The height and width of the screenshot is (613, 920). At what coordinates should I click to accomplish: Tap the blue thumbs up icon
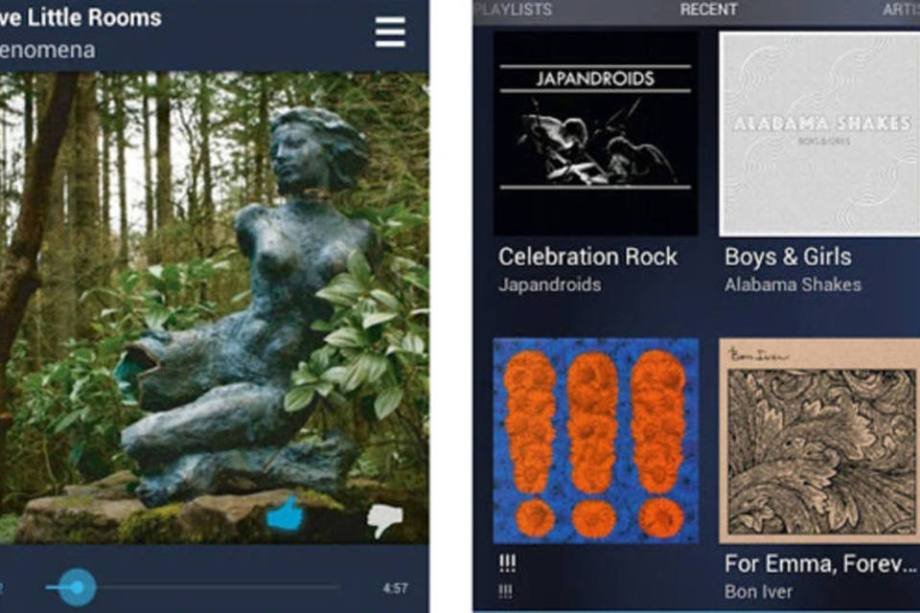pos(285,514)
